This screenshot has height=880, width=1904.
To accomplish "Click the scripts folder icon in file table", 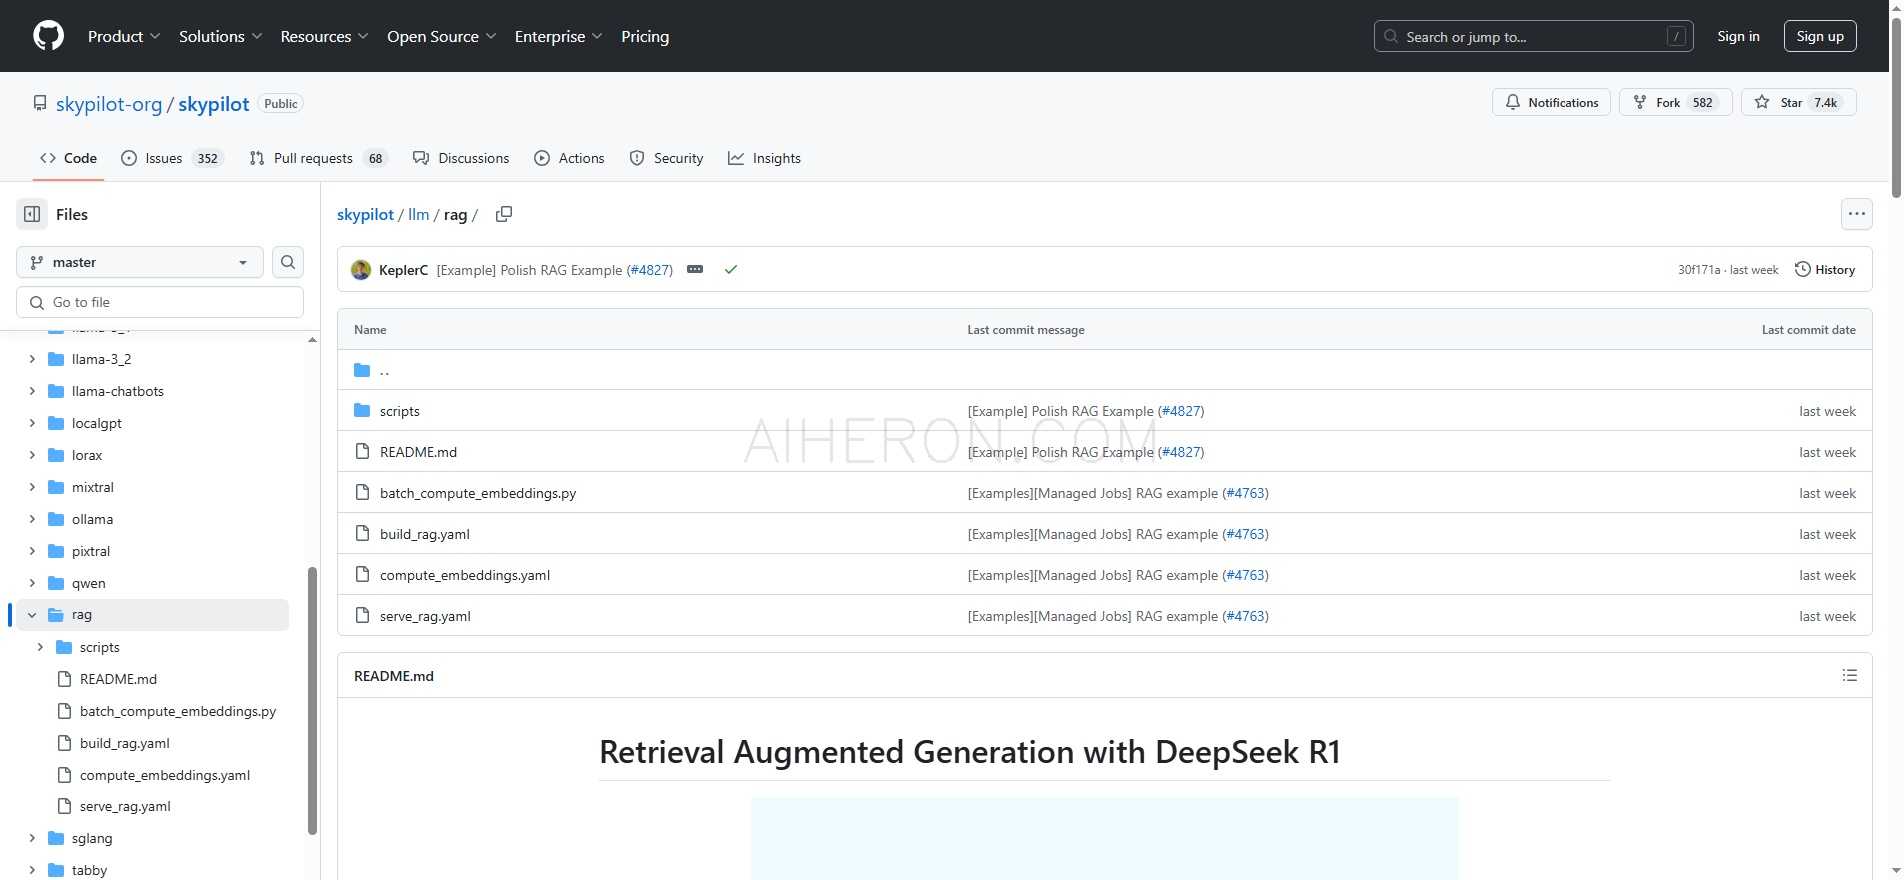I will tap(362, 411).
